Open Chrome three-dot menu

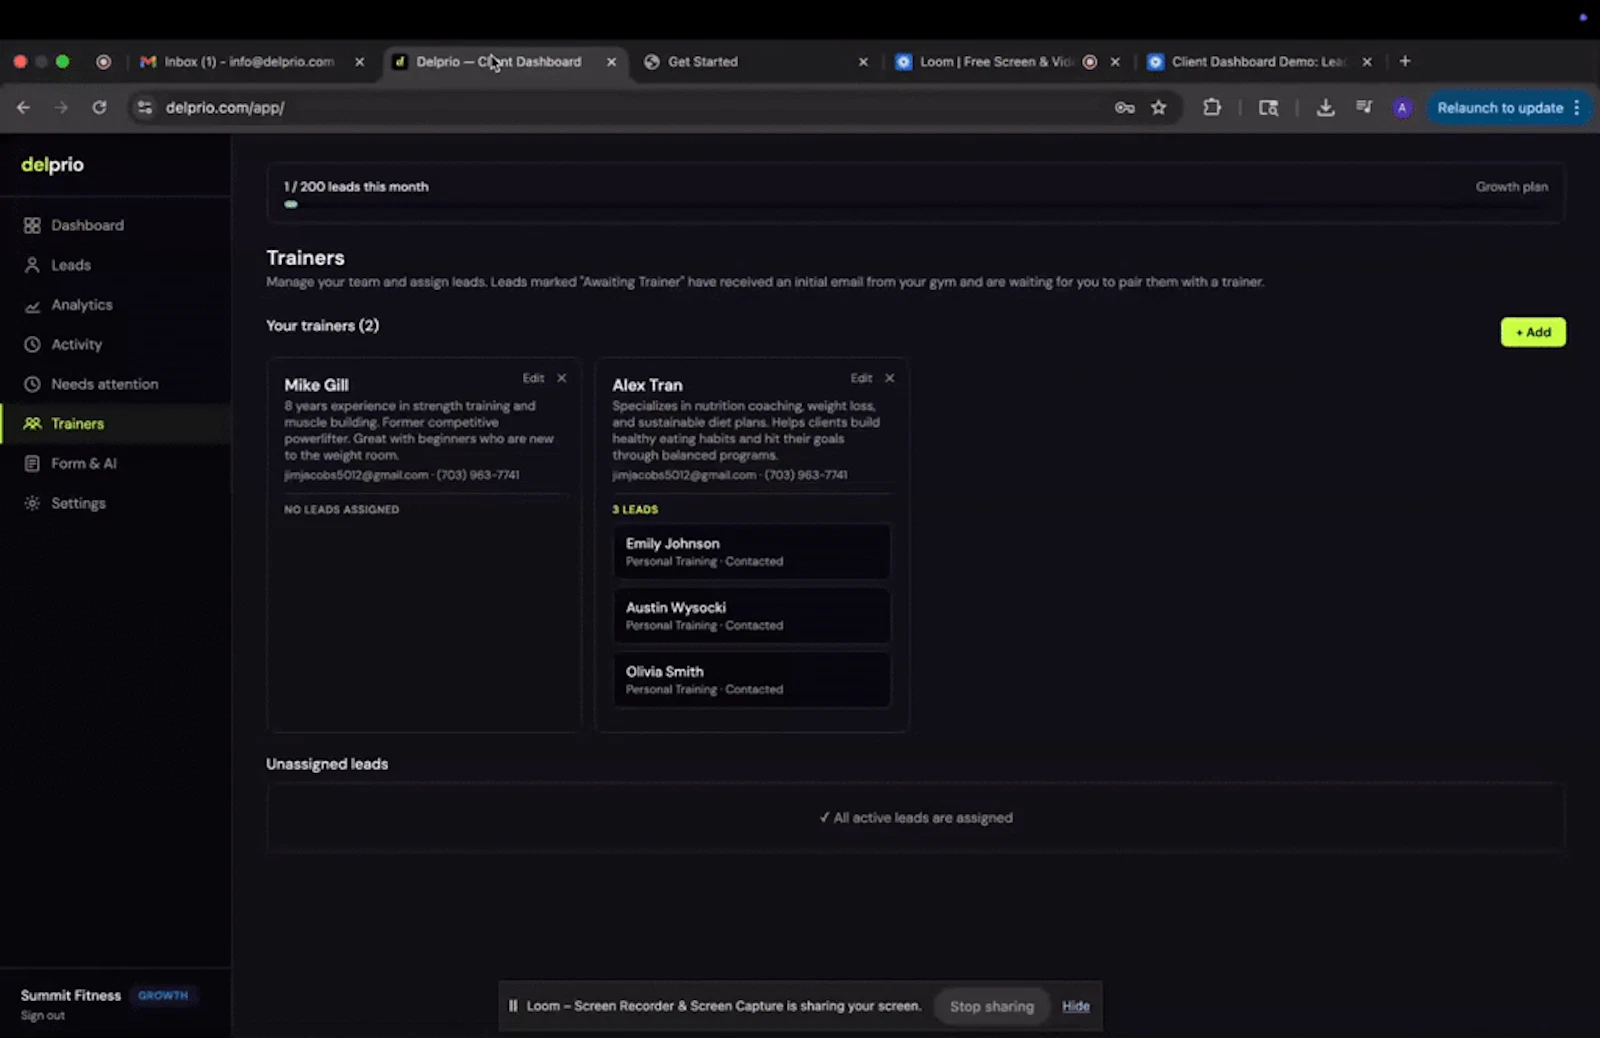(x=1577, y=107)
